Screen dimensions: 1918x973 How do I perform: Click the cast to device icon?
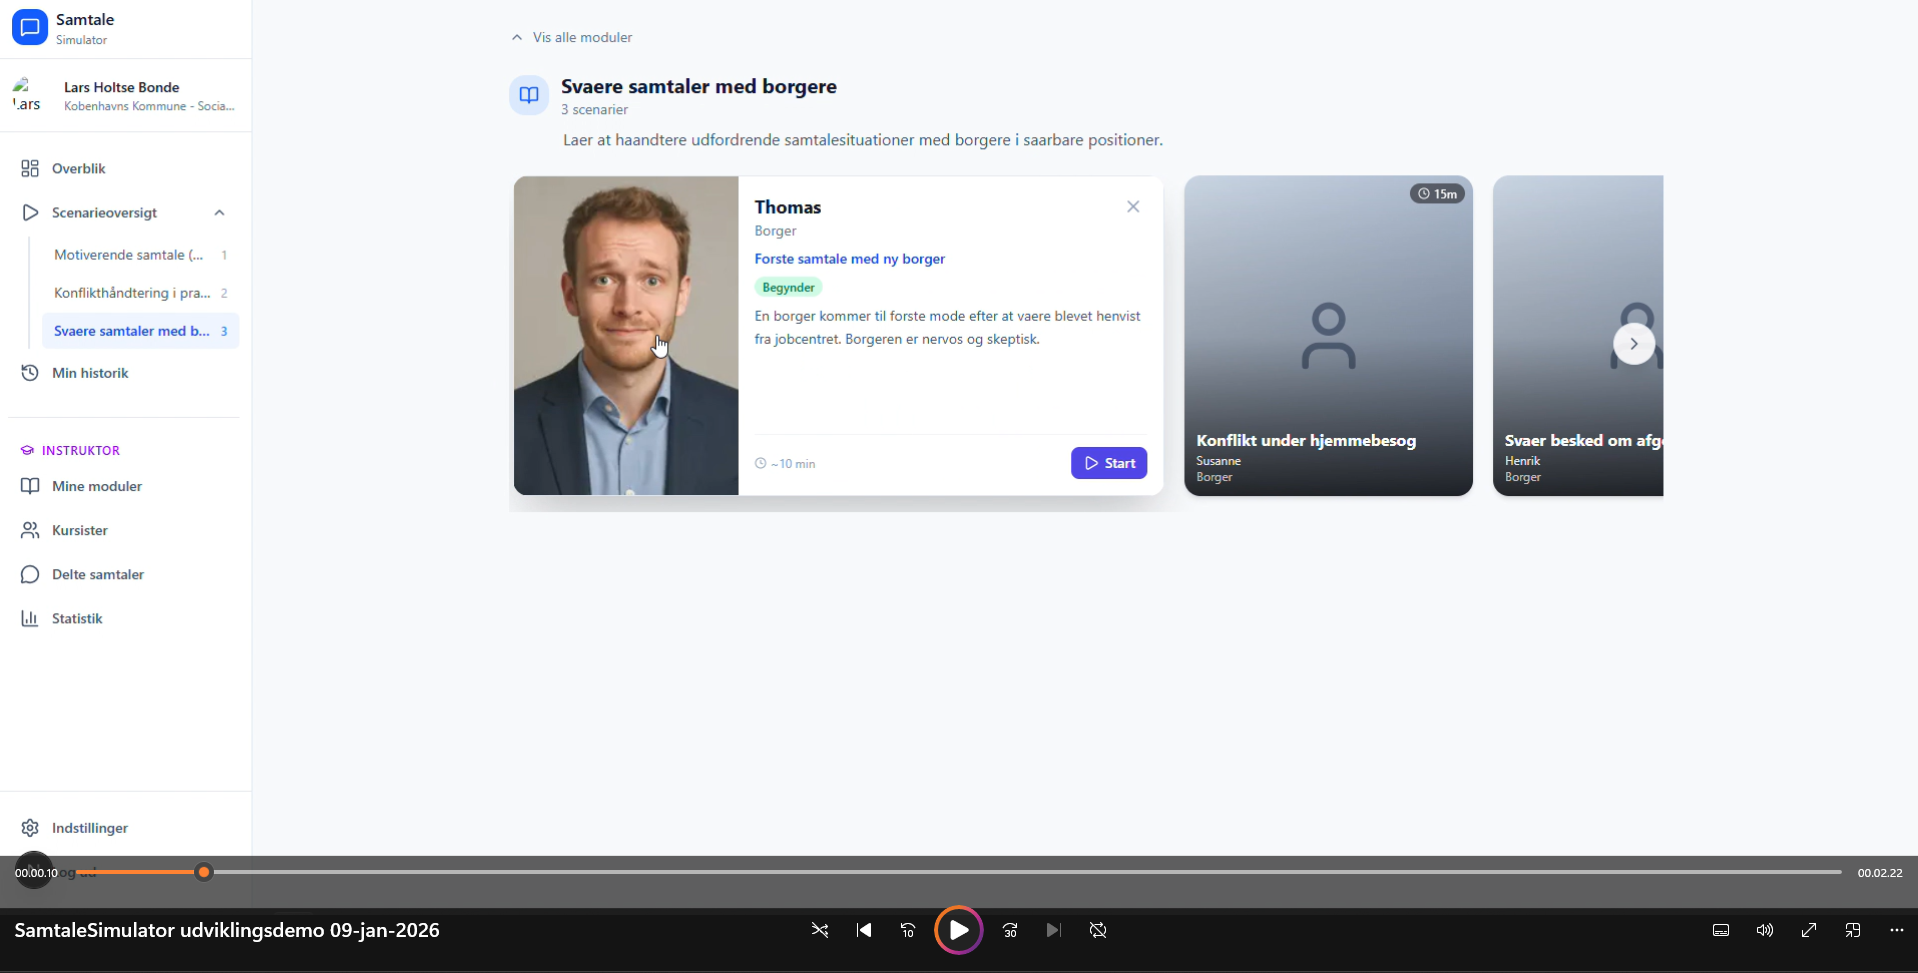1853,930
